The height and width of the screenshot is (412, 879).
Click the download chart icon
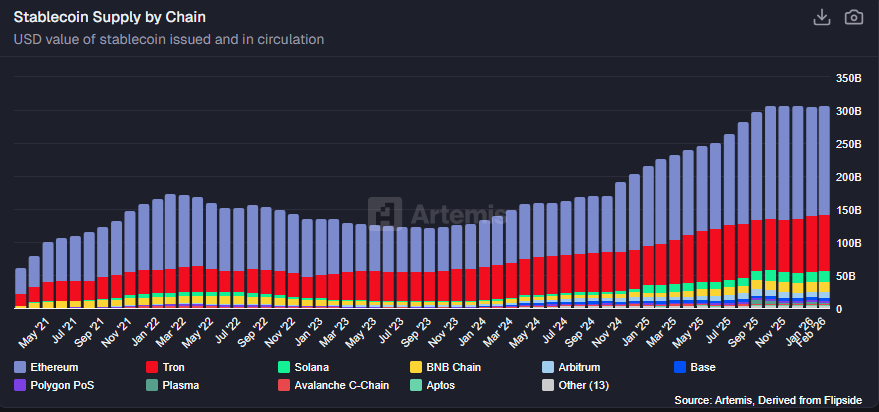pyautogui.click(x=822, y=18)
